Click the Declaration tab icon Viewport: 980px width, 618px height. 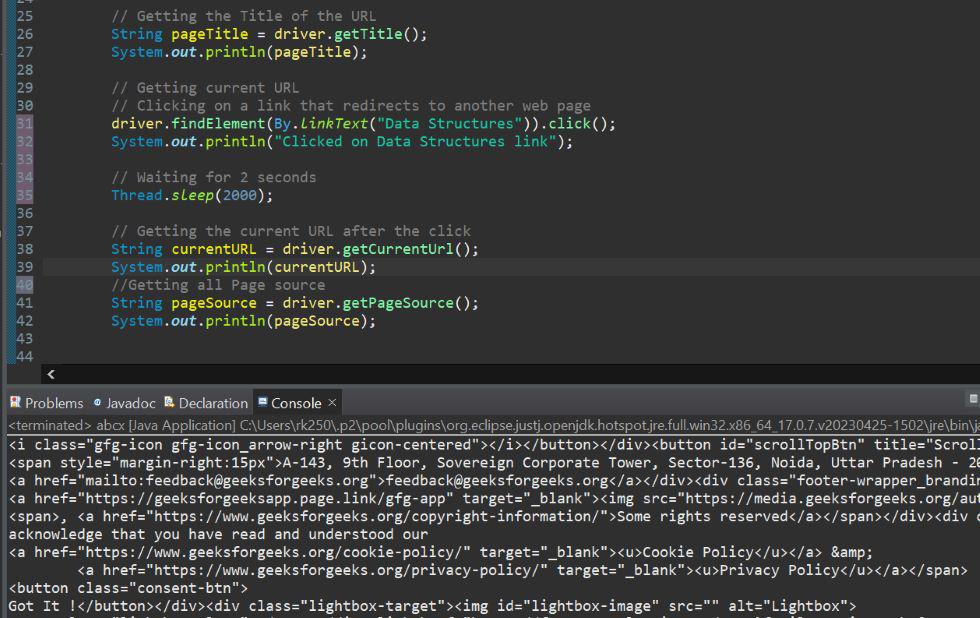tap(169, 402)
